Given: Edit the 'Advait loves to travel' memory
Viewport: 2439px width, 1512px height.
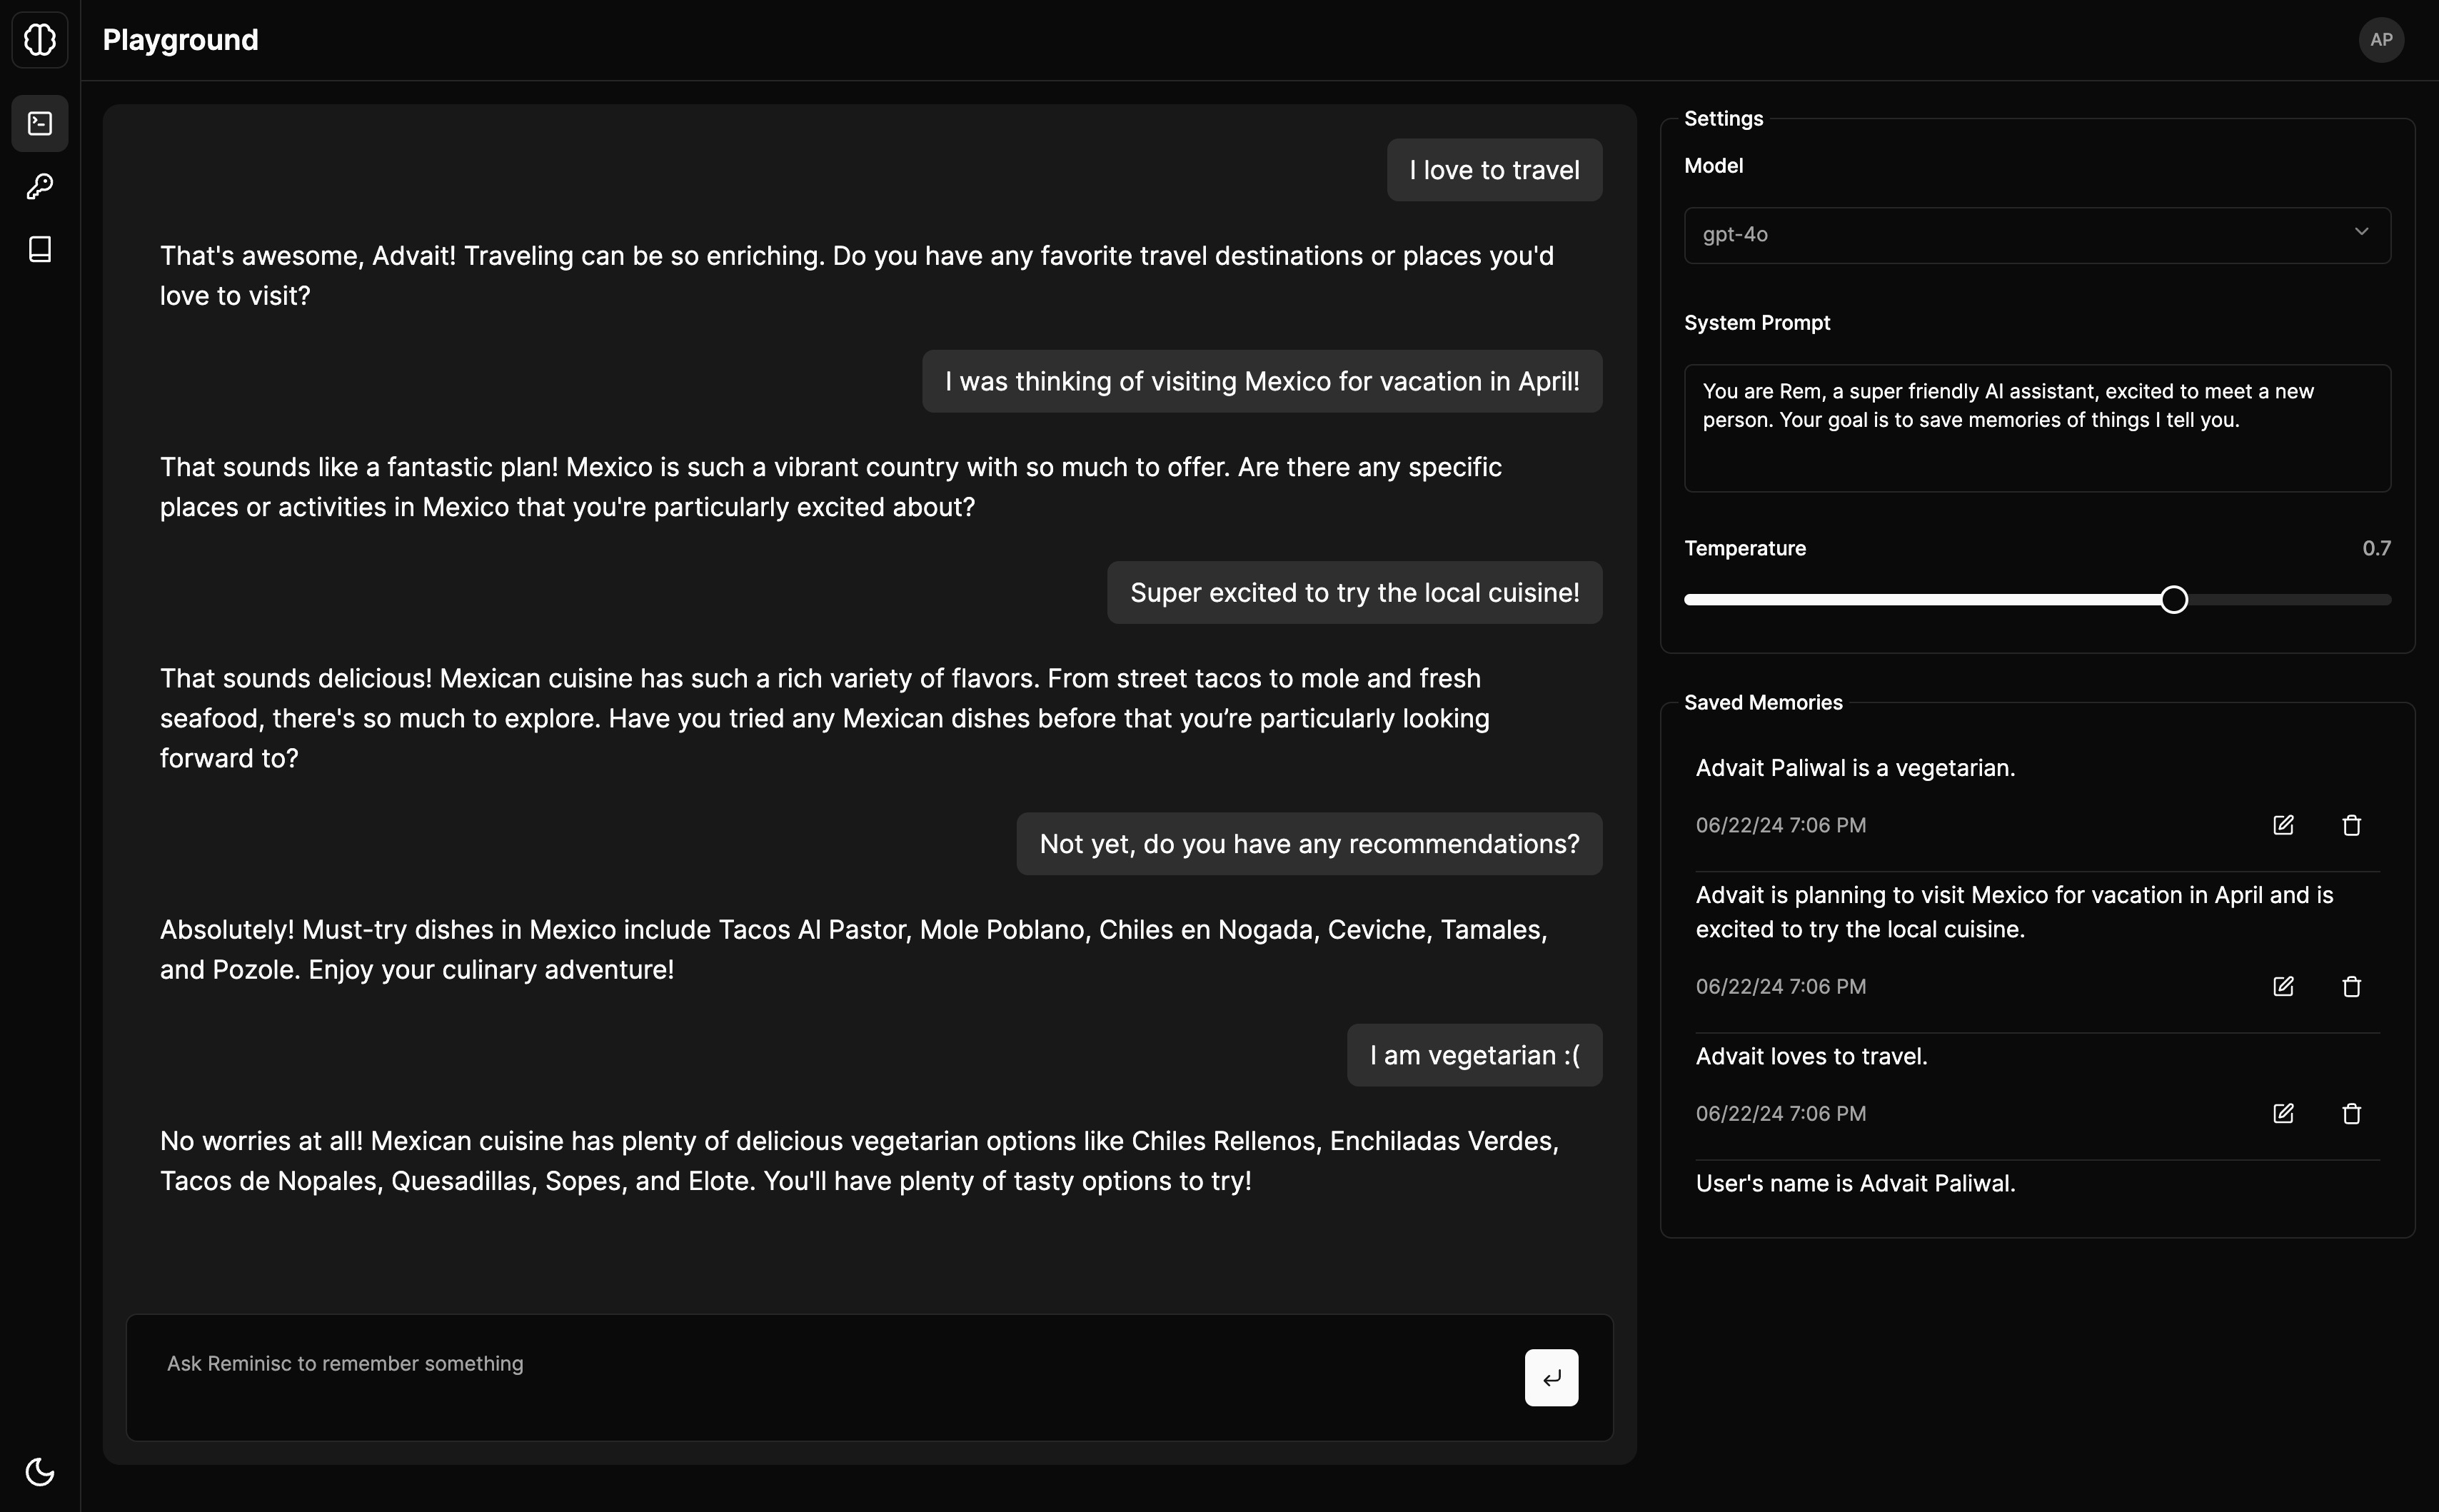Looking at the screenshot, I should tap(2283, 1113).
